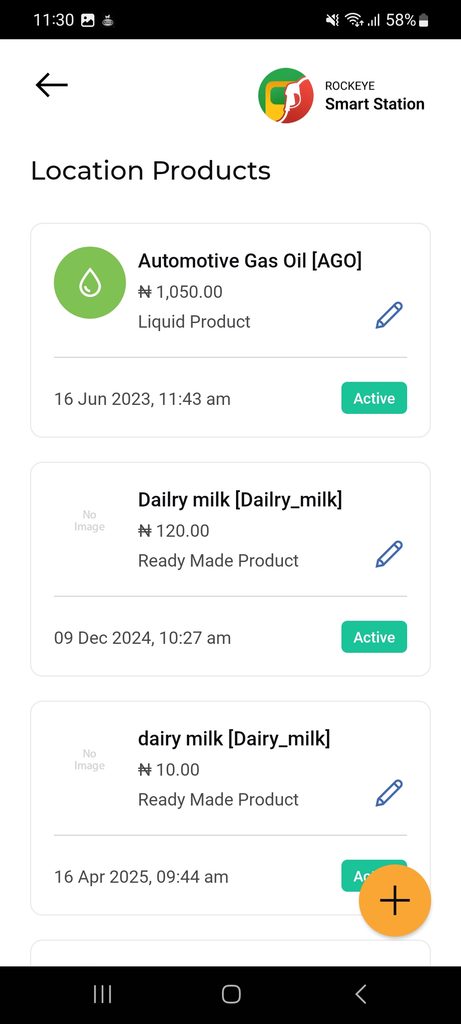Tap No Image placeholder for Dailry milk

coord(89,521)
